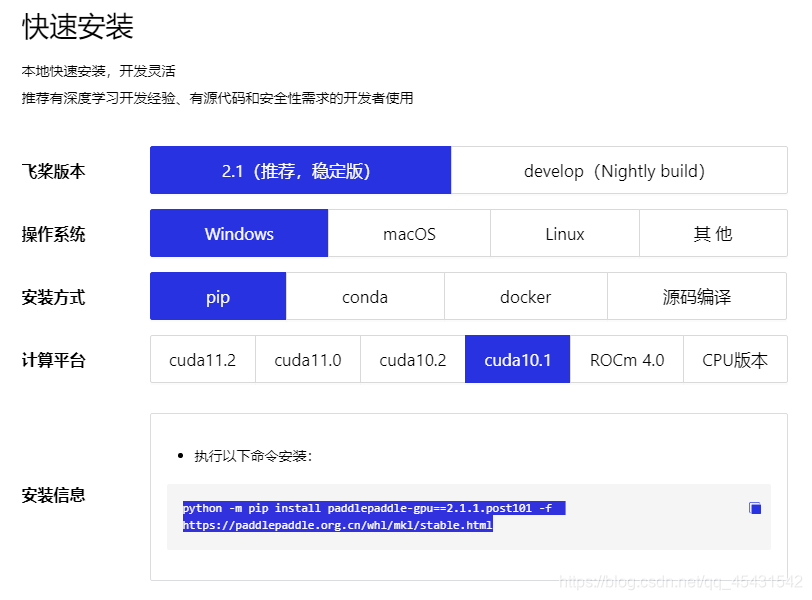Click the 执行以下命令安装 instruction text
Viewport: 812px width, 600px height.
[253, 456]
